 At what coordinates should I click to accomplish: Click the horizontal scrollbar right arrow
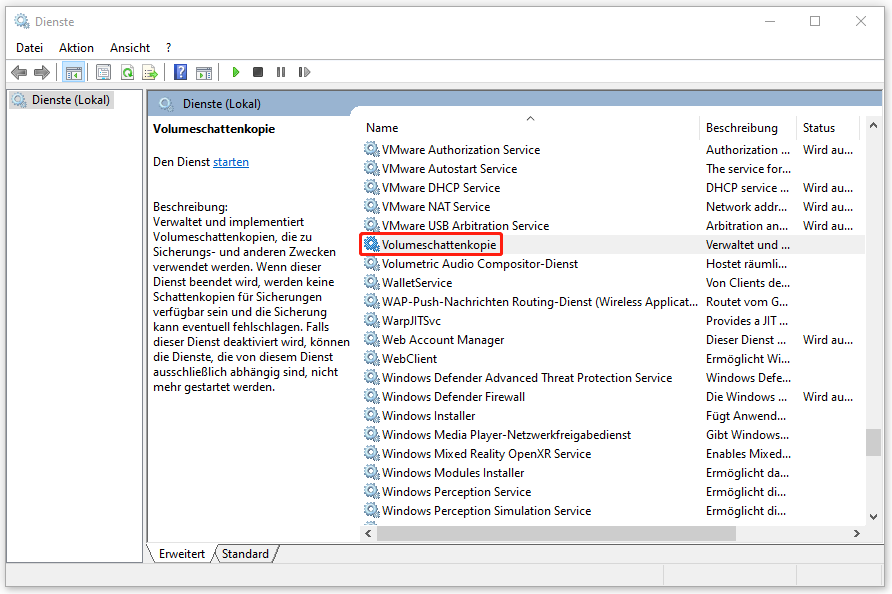coord(857,533)
